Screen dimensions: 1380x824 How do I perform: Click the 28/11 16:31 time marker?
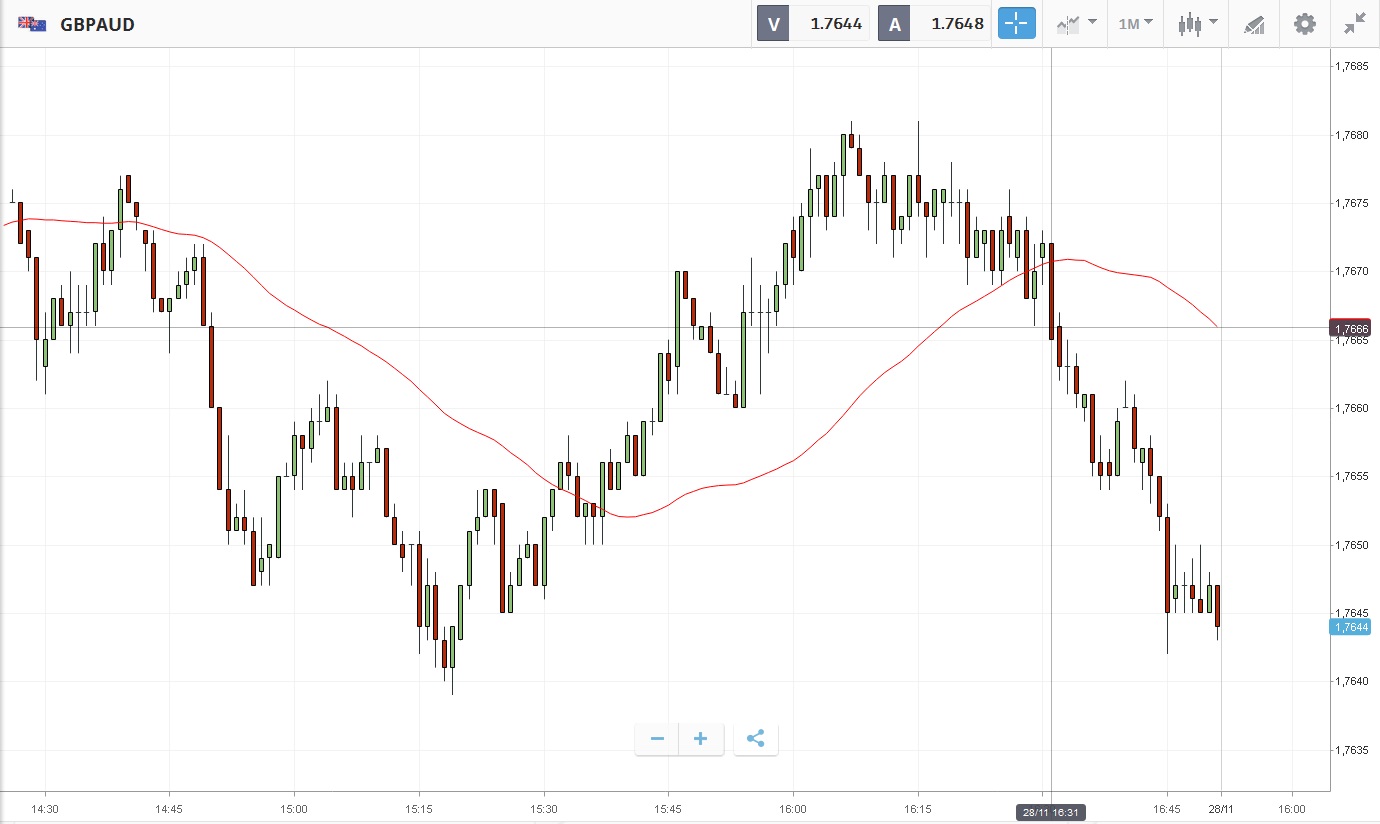click(1051, 812)
